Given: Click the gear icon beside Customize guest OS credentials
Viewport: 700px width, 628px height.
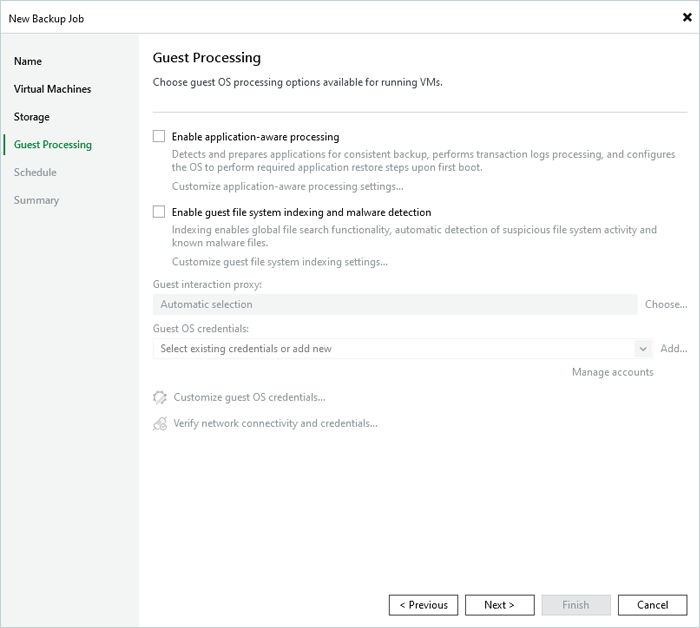Looking at the screenshot, I should click(x=160, y=397).
